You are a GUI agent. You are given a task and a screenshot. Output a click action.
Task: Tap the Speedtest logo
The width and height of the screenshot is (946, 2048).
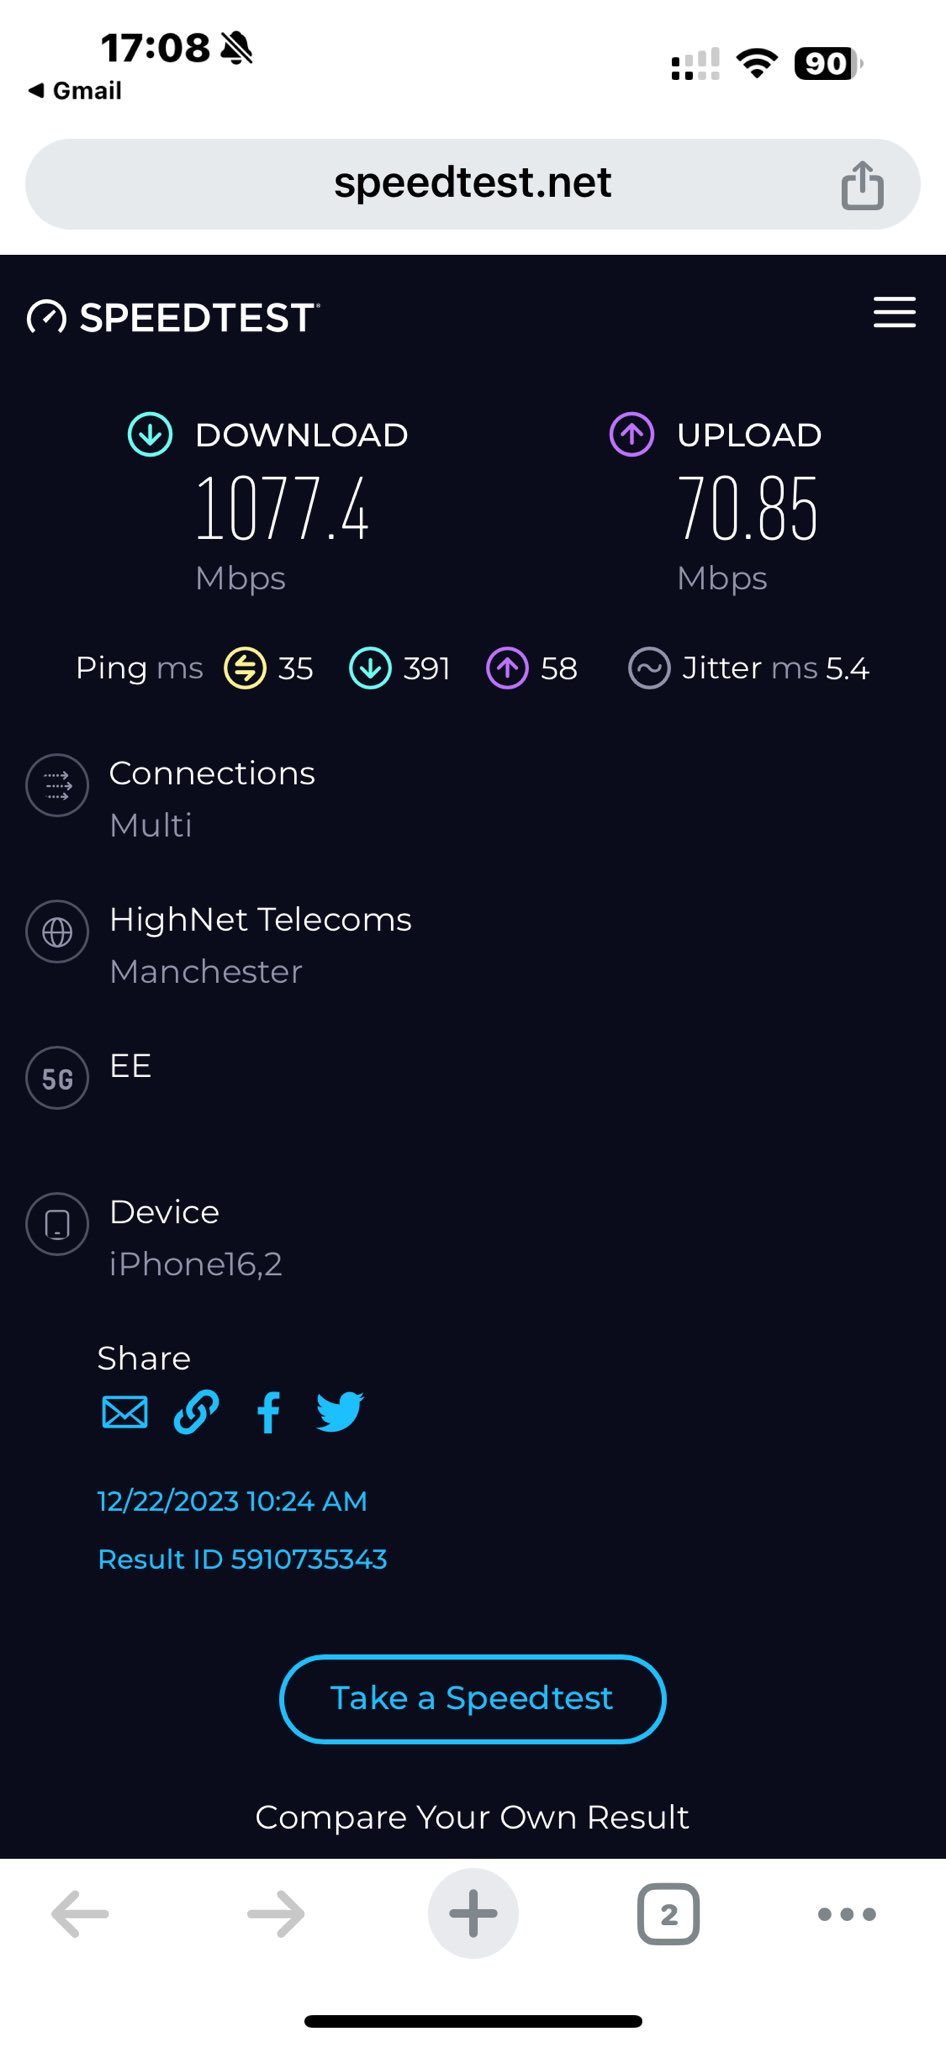pos(173,317)
